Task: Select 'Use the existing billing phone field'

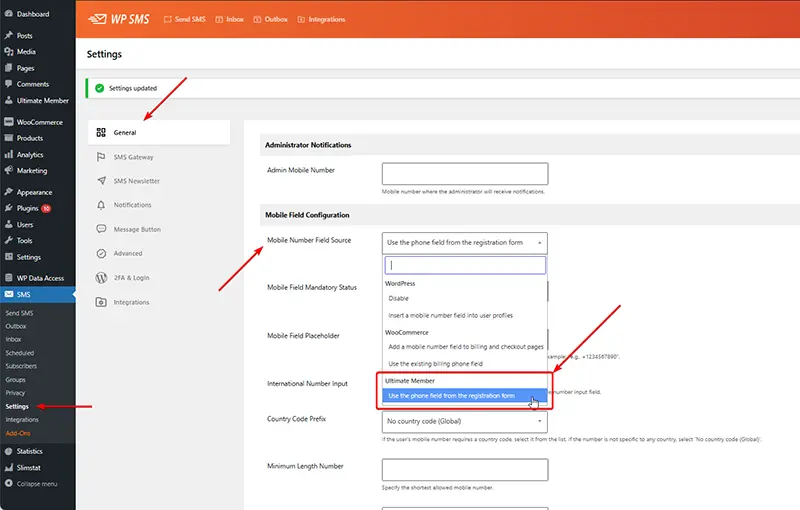Action: (434, 364)
